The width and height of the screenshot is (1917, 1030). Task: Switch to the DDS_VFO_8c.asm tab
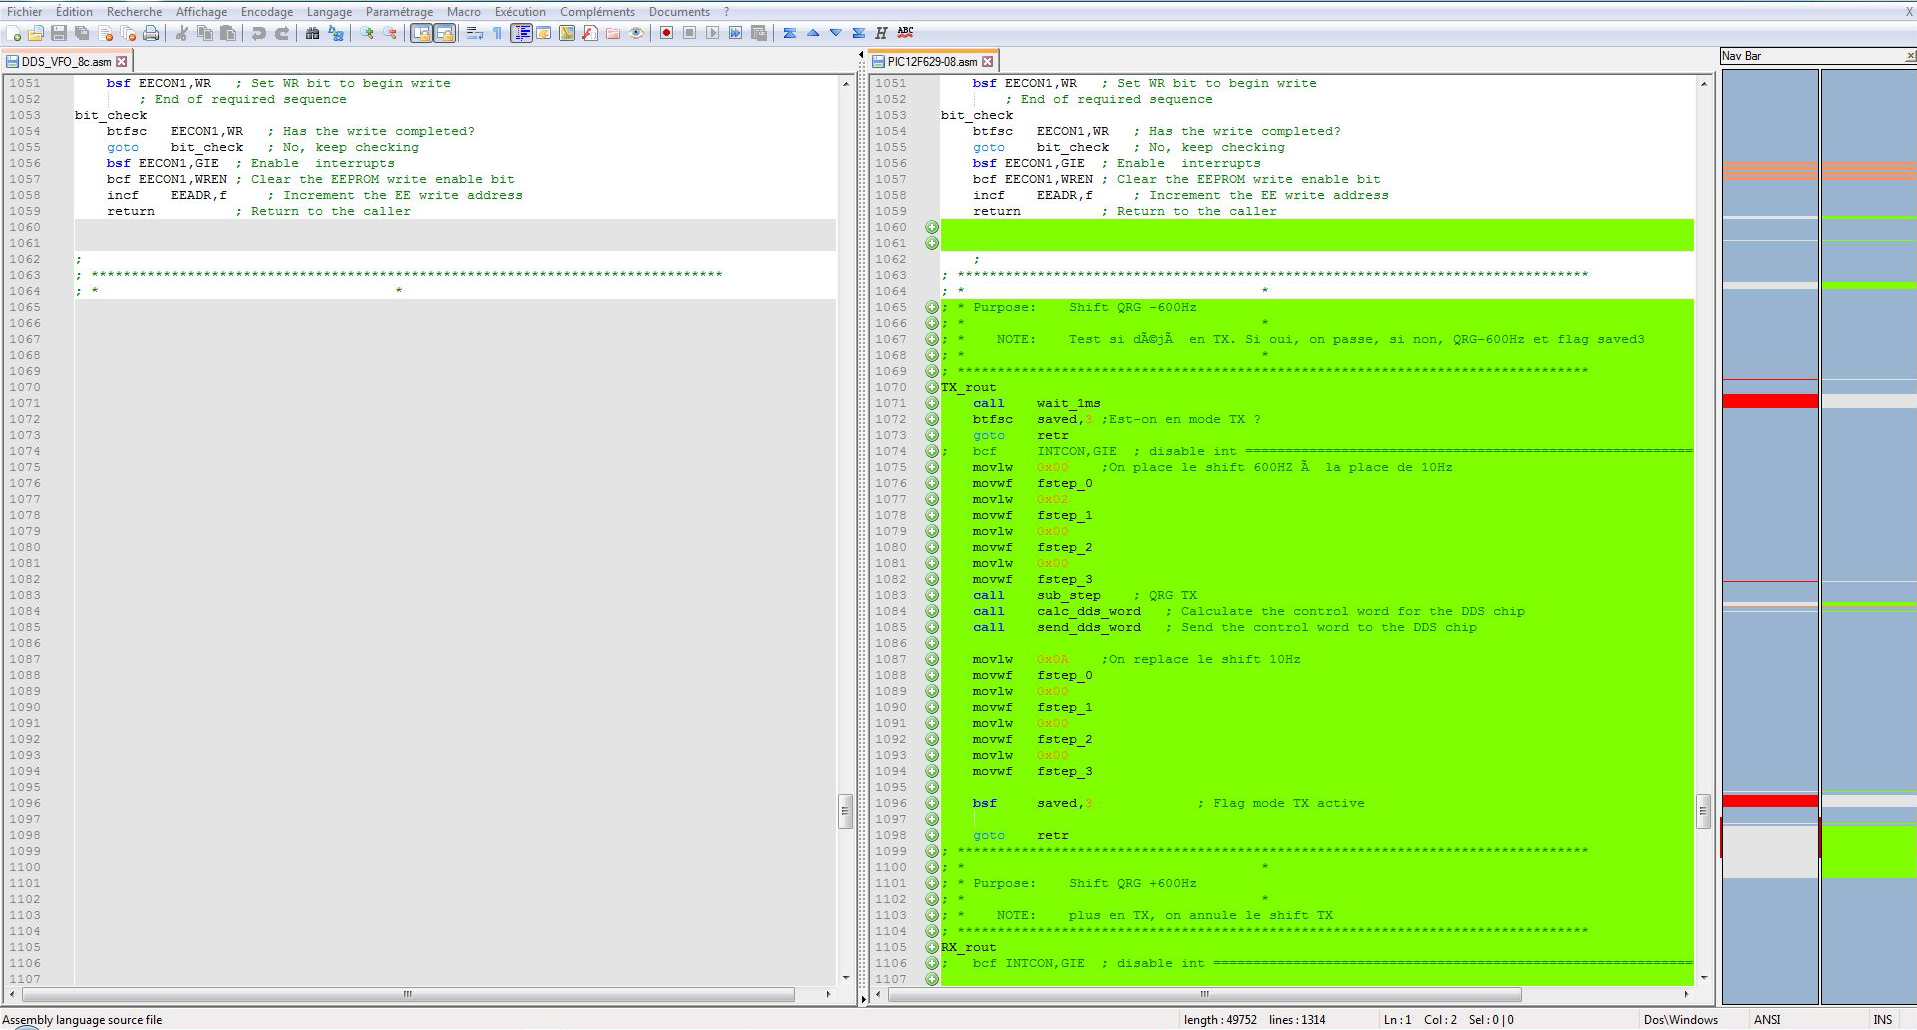pyautogui.click(x=60, y=60)
